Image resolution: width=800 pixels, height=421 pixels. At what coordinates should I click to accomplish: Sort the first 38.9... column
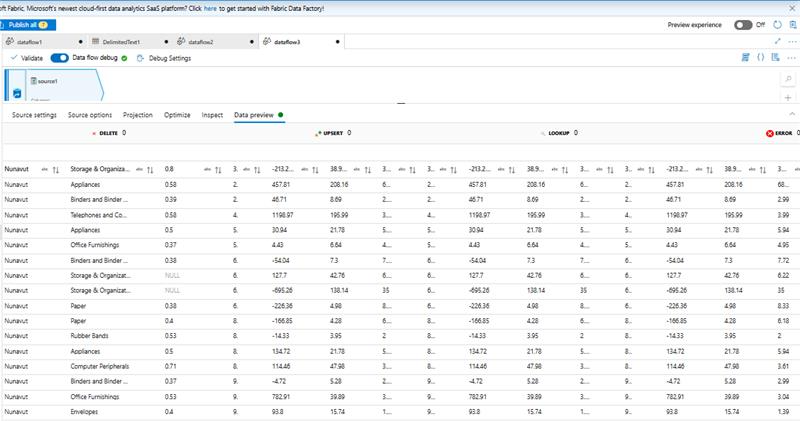coord(367,169)
